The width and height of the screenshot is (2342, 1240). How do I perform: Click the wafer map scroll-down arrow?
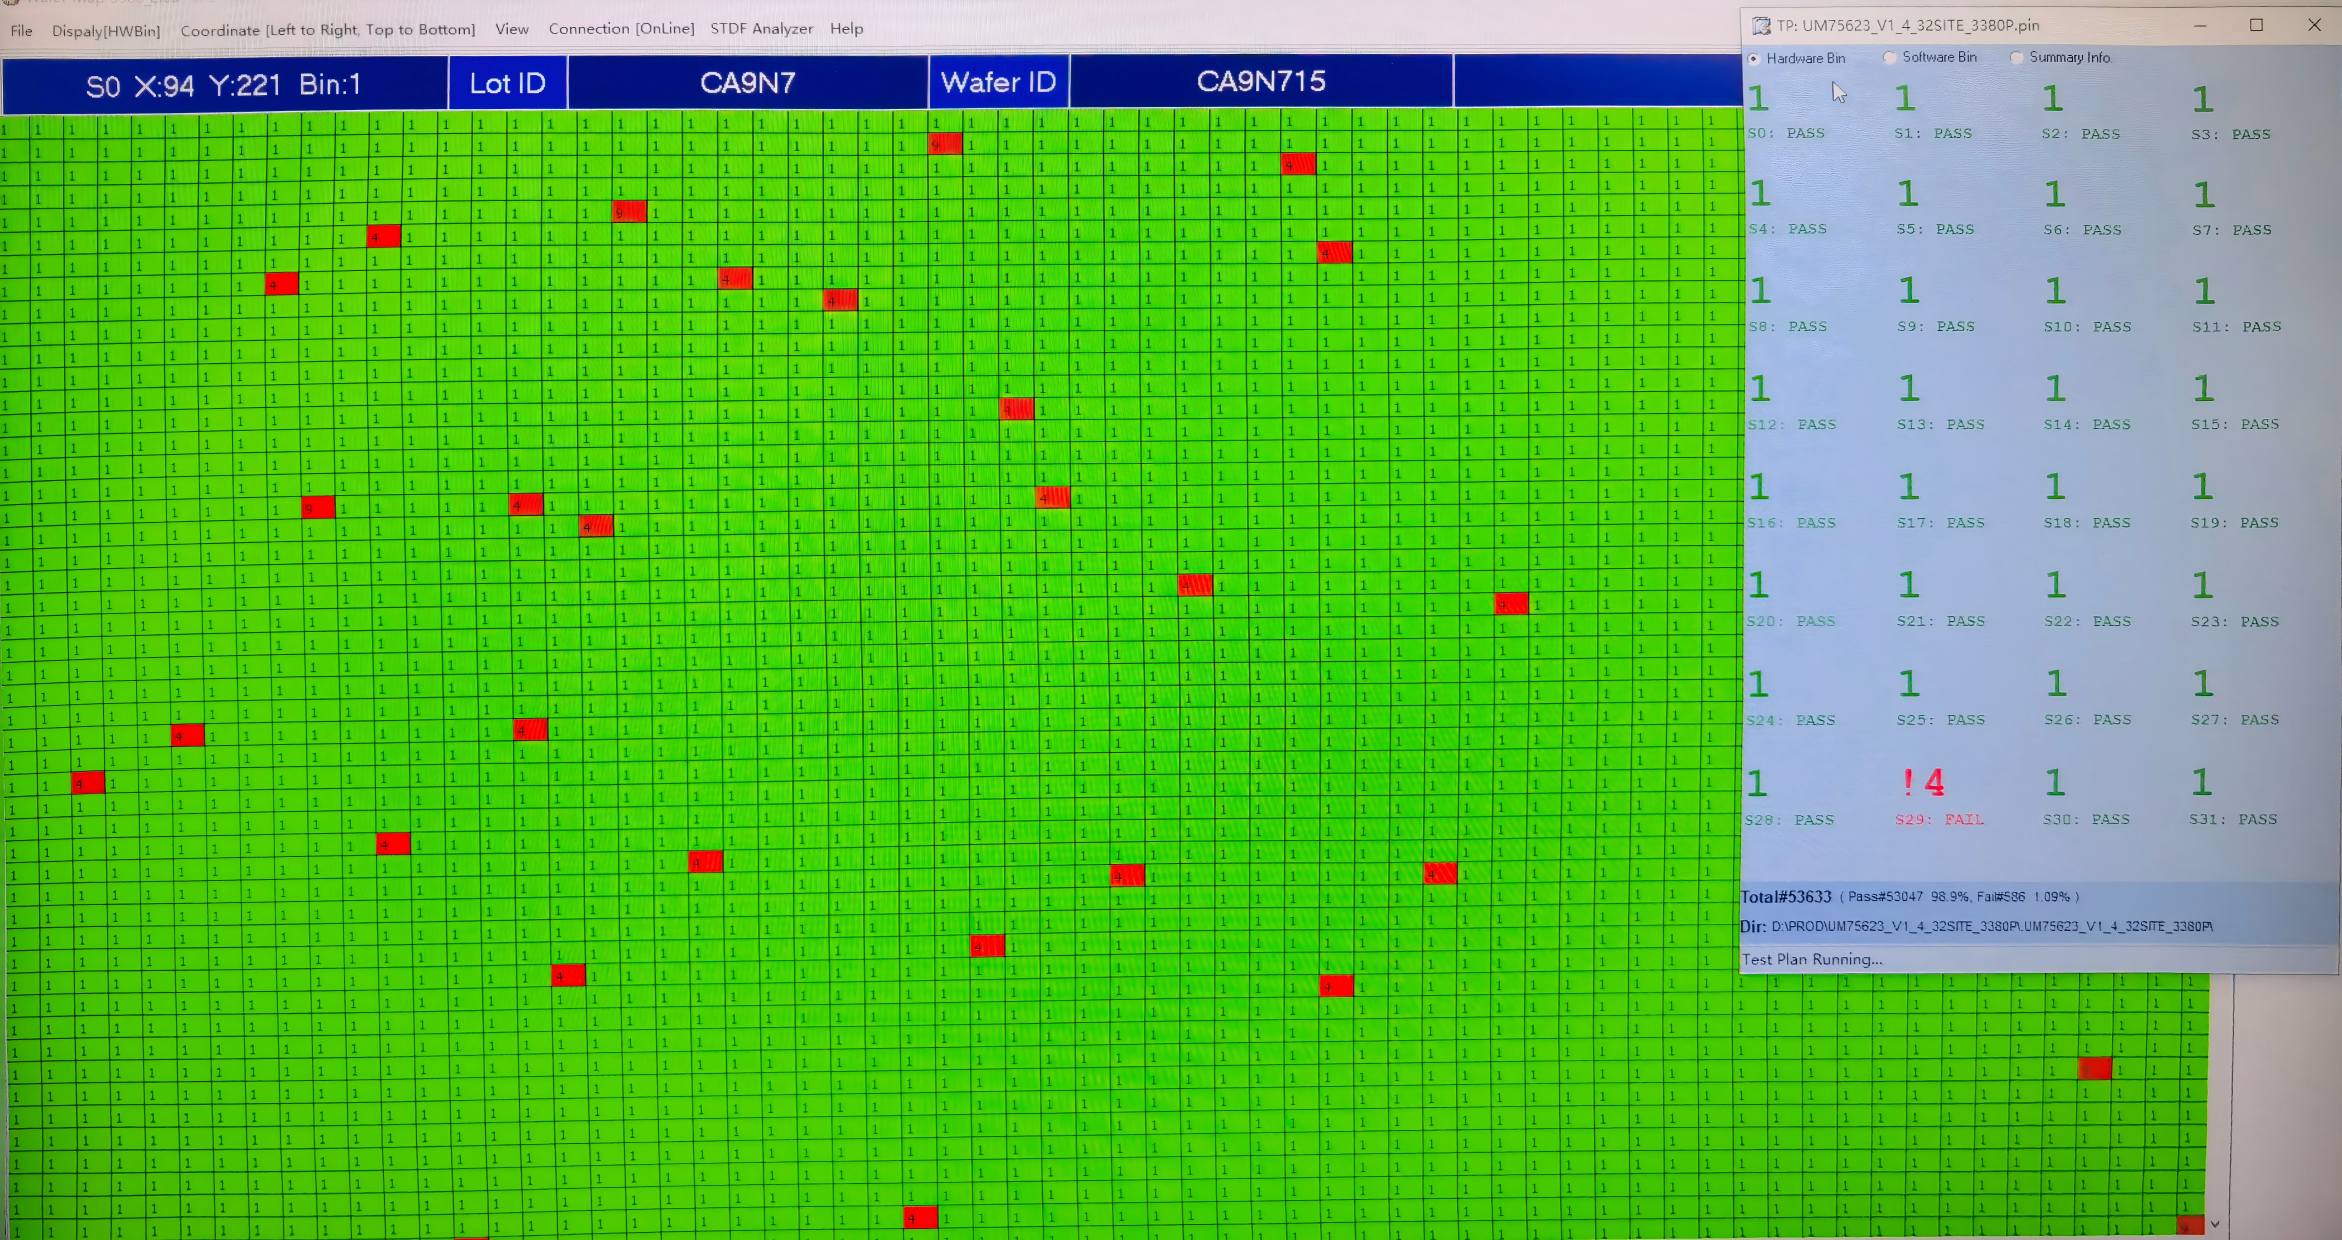(2215, 1224)
